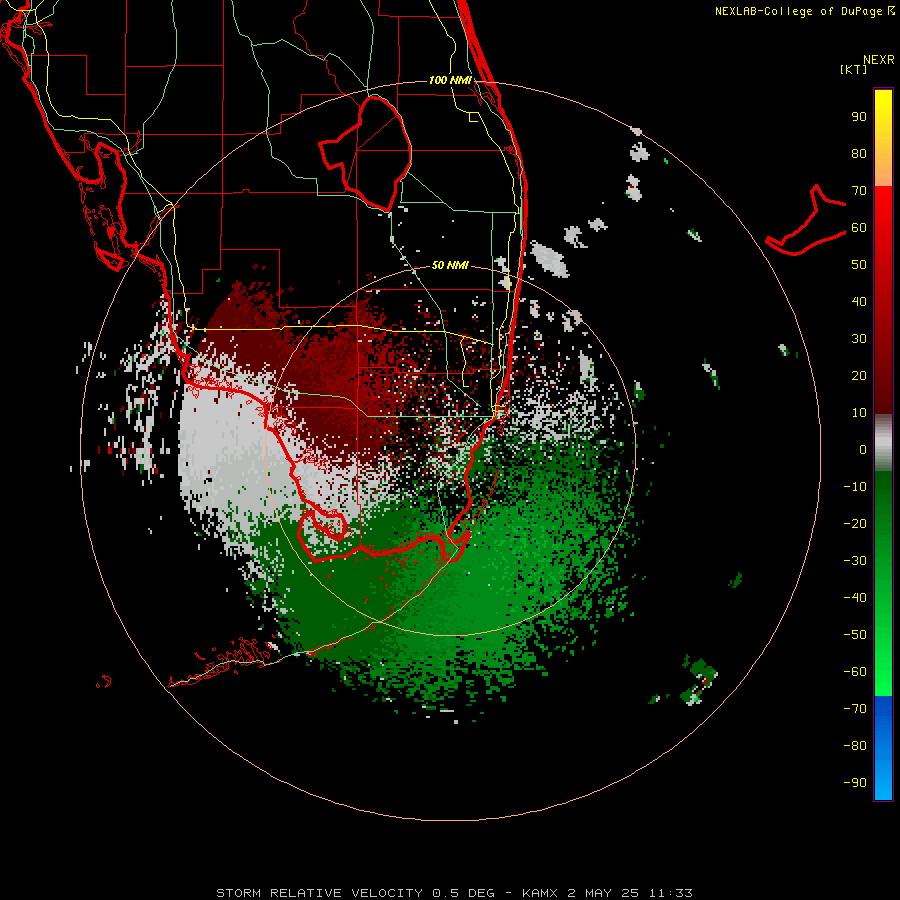Click the light blue bottom segment of color bar
900x900 pixels.
883,781
